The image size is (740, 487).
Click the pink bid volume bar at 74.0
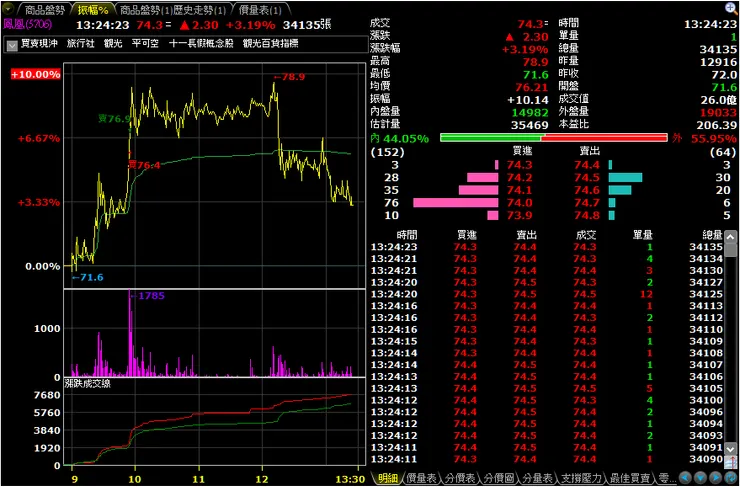click(455, 202)
